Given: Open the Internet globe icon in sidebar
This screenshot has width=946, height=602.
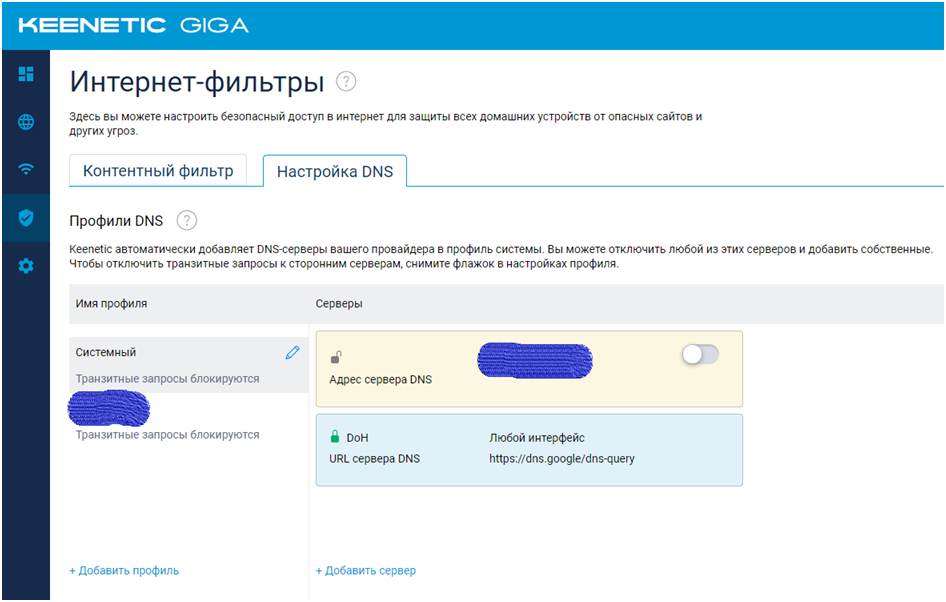Looking at the screenshot, I should coord(26,122).
